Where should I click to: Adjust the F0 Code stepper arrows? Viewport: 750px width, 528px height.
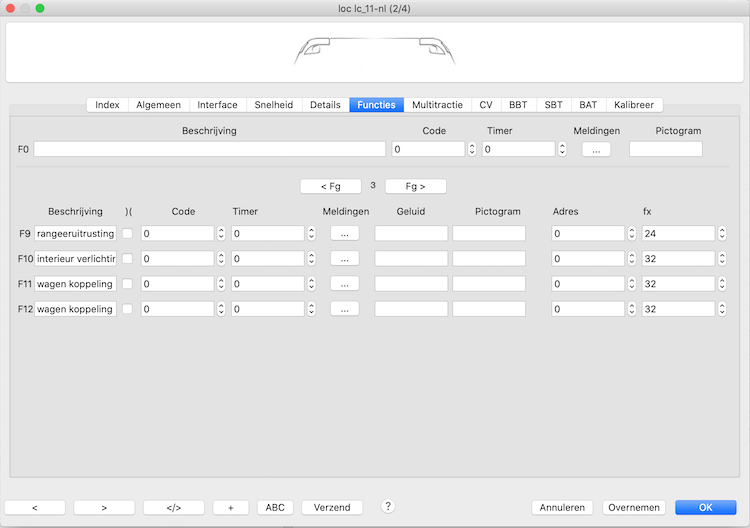point(472,149)
